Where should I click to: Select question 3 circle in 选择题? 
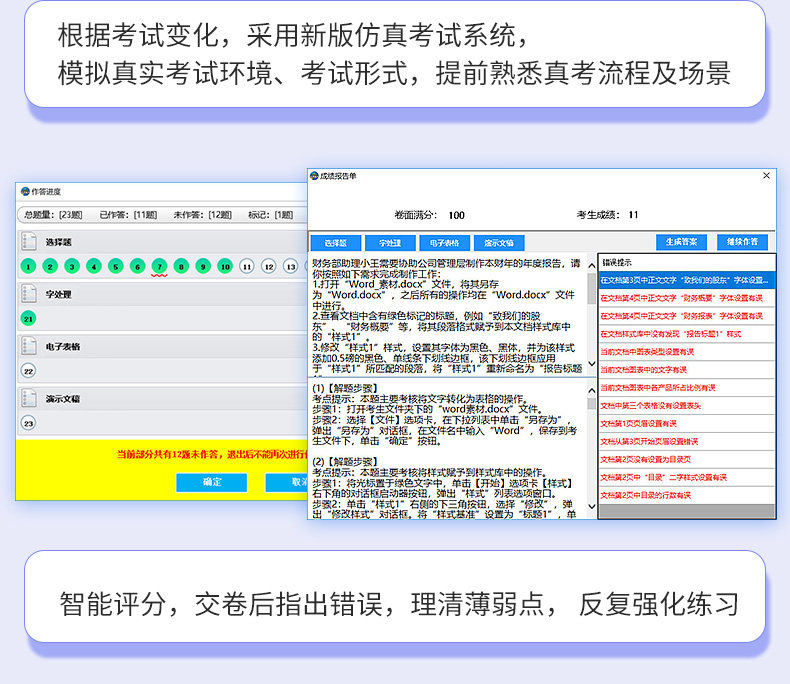tap(72, 266)
